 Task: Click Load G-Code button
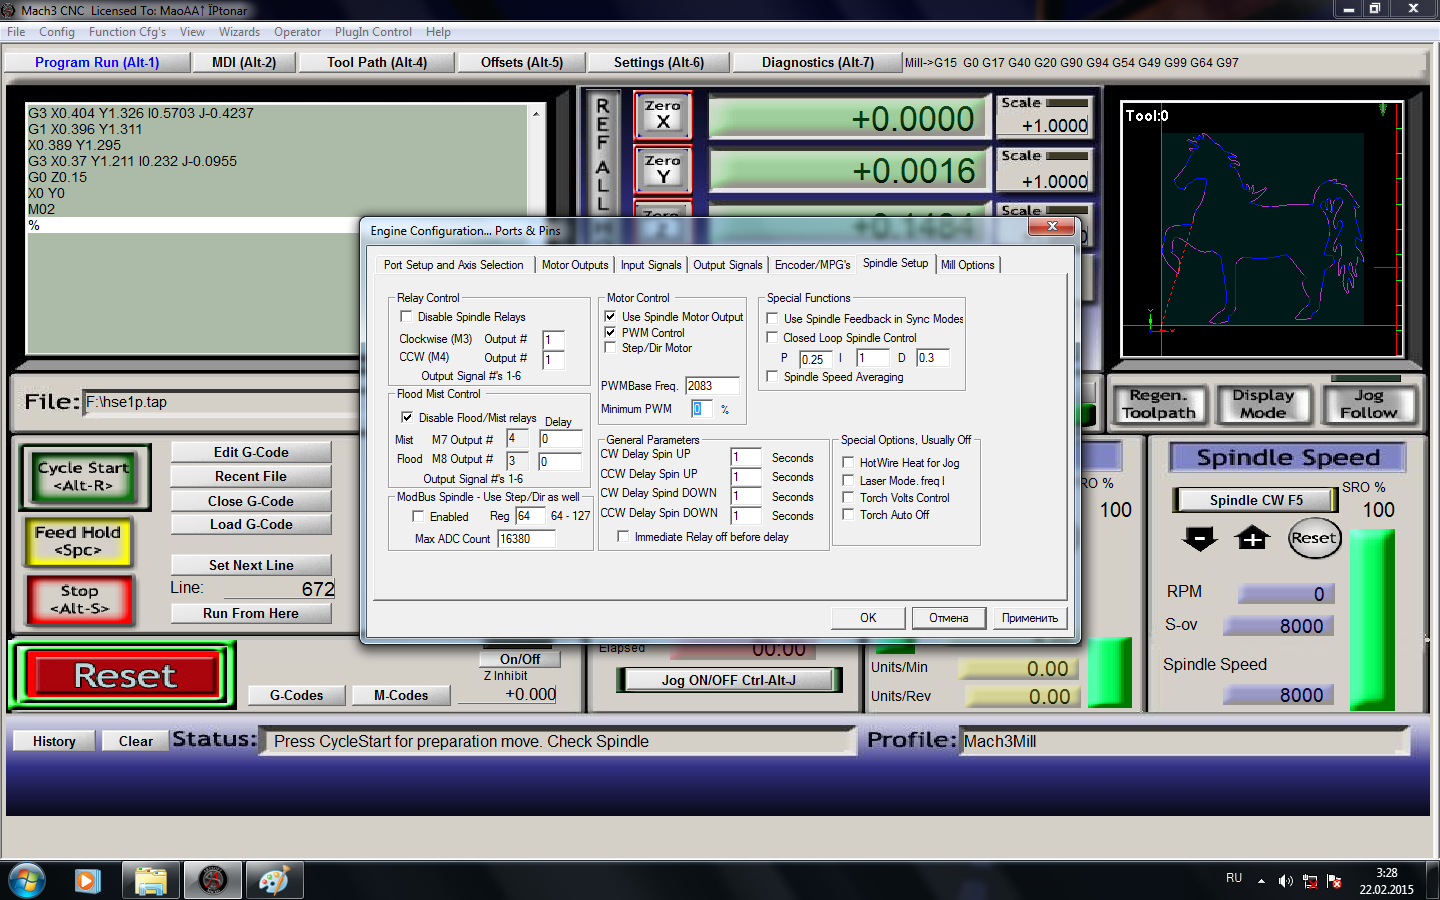coord(251,524)
